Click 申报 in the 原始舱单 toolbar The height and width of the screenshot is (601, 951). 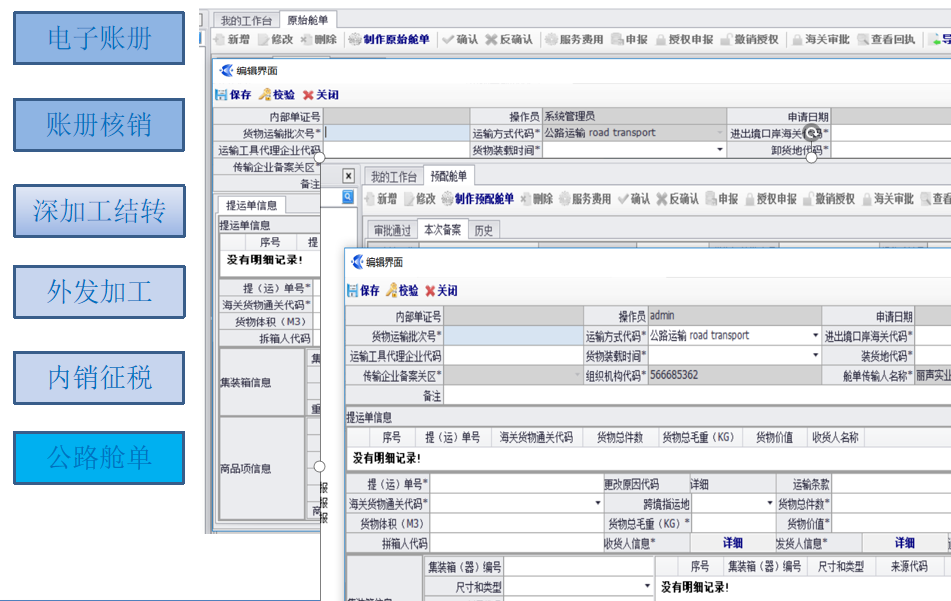630,39
